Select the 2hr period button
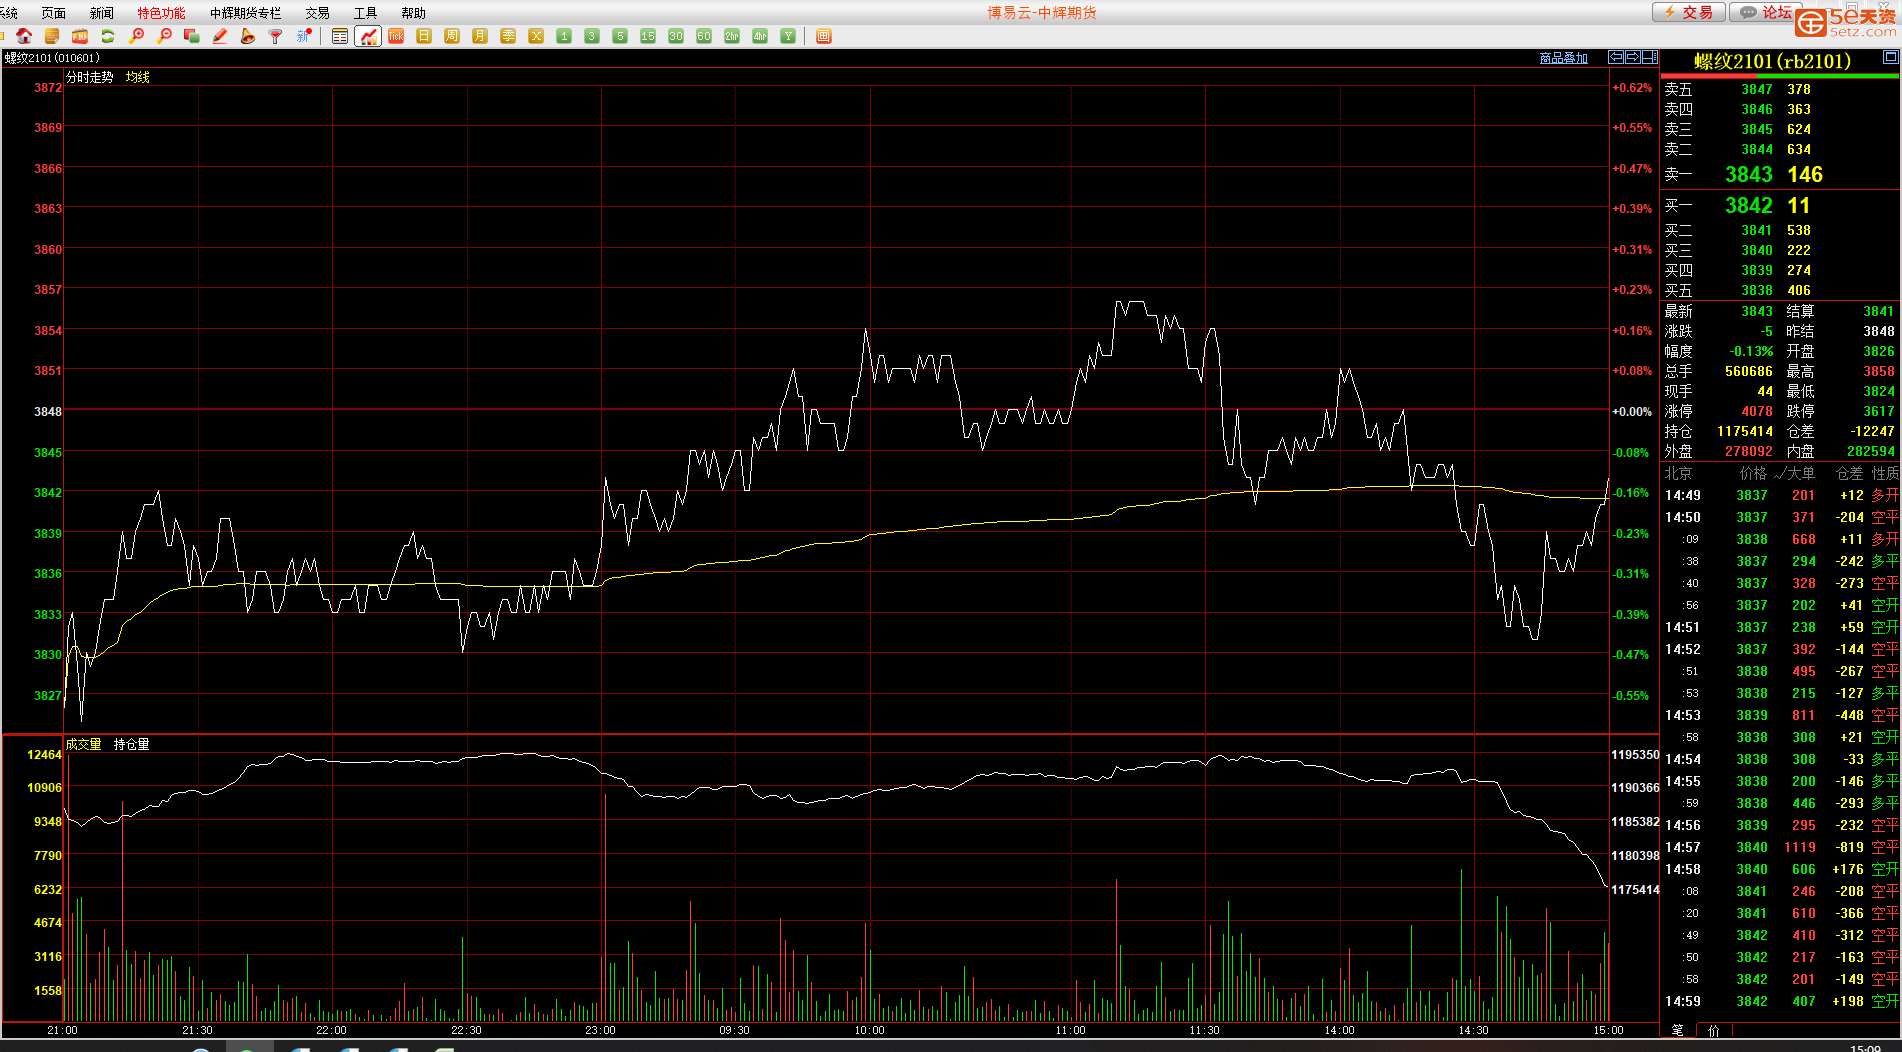The image size is (1902, 1052). point(732,36)
